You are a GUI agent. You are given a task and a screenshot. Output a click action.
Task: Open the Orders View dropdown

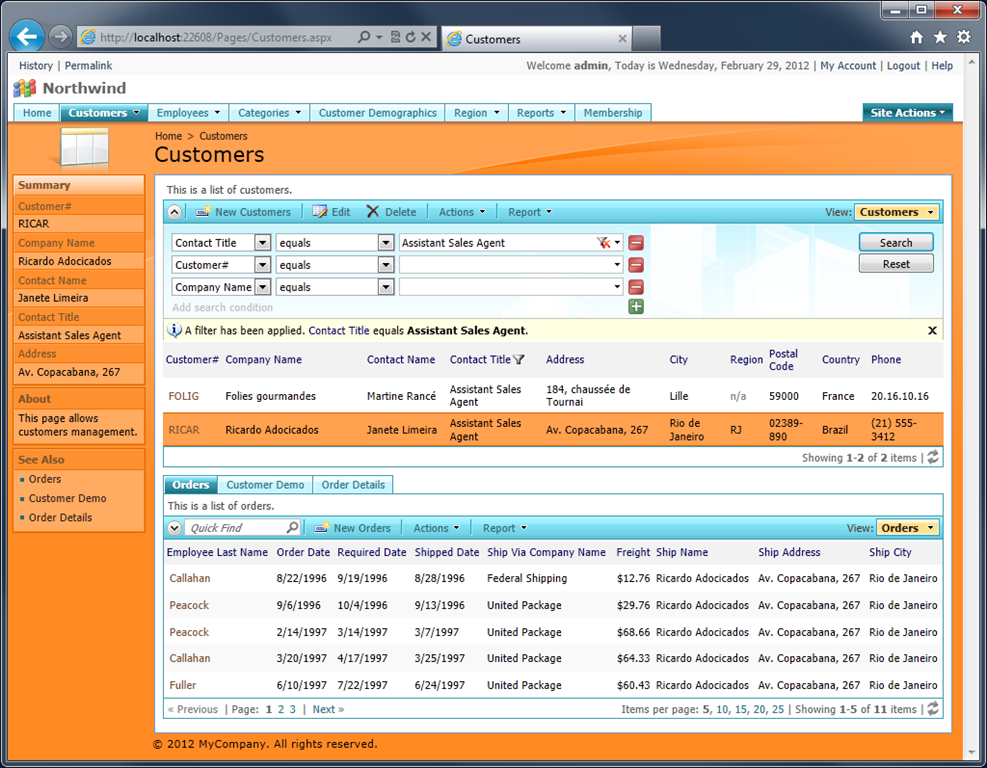pyautogui.click(x=907, y=528)
